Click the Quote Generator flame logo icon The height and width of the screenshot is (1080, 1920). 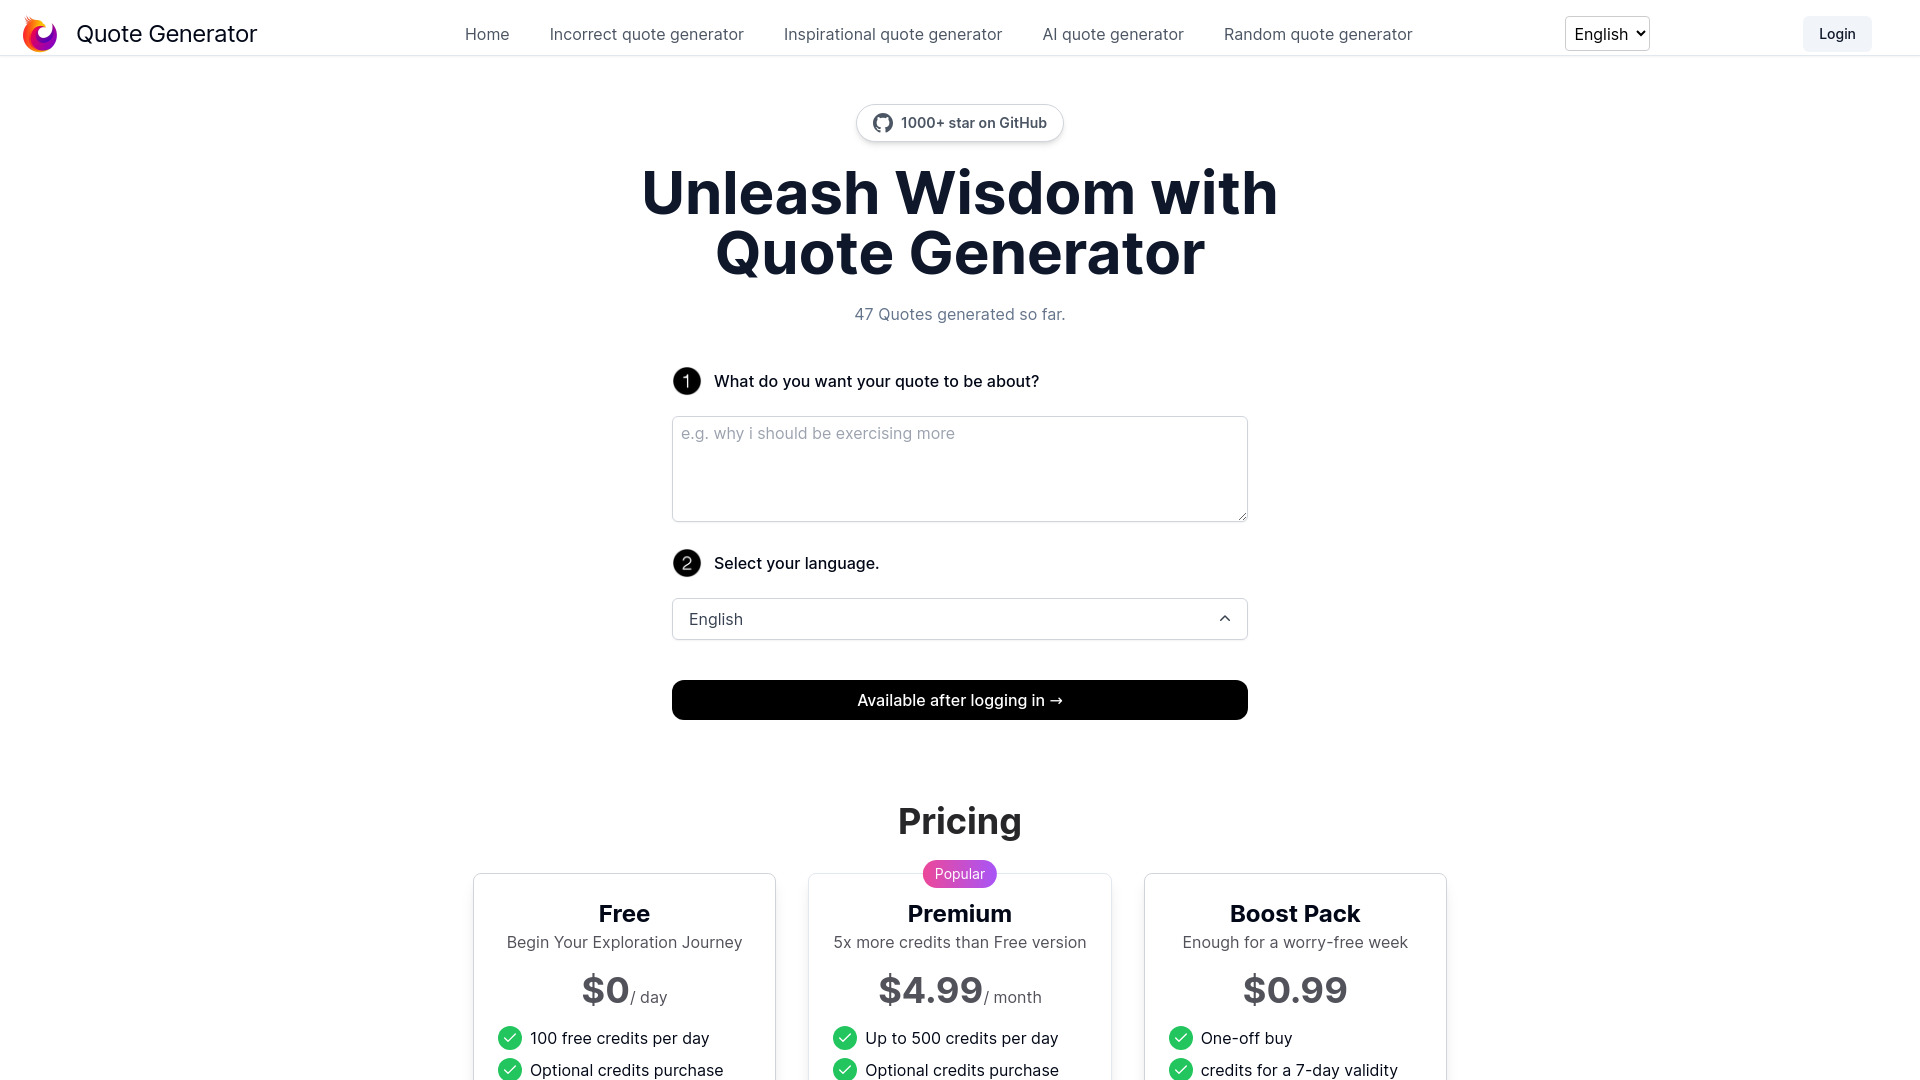(x=40, y=33)
